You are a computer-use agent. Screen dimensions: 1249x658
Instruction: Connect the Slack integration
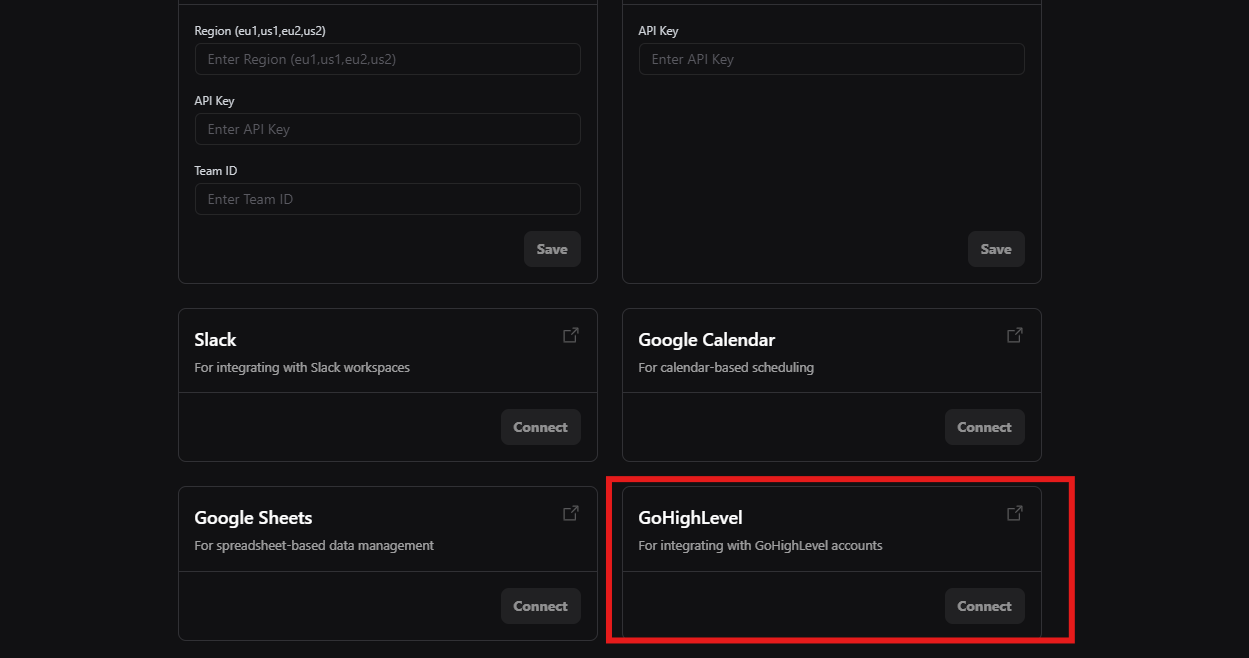click(540, 427)
